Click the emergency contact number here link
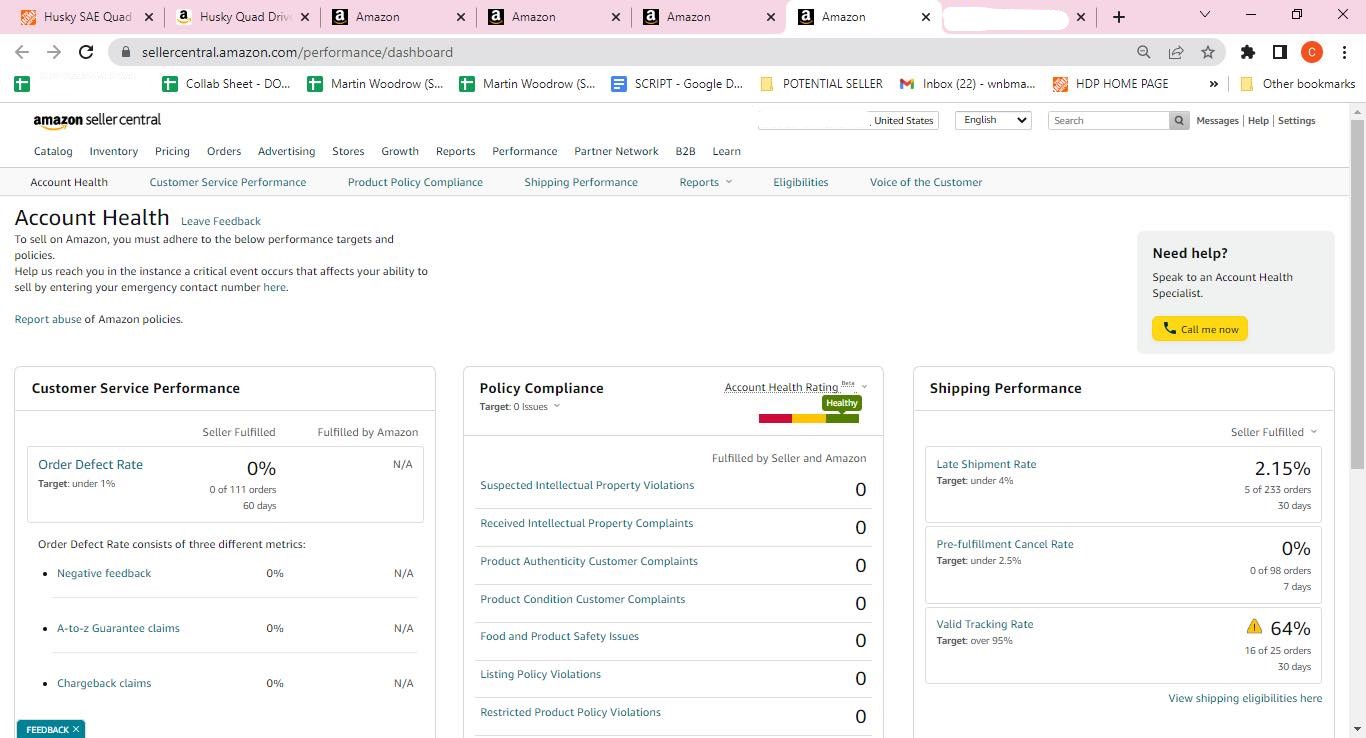 point(274,287)
